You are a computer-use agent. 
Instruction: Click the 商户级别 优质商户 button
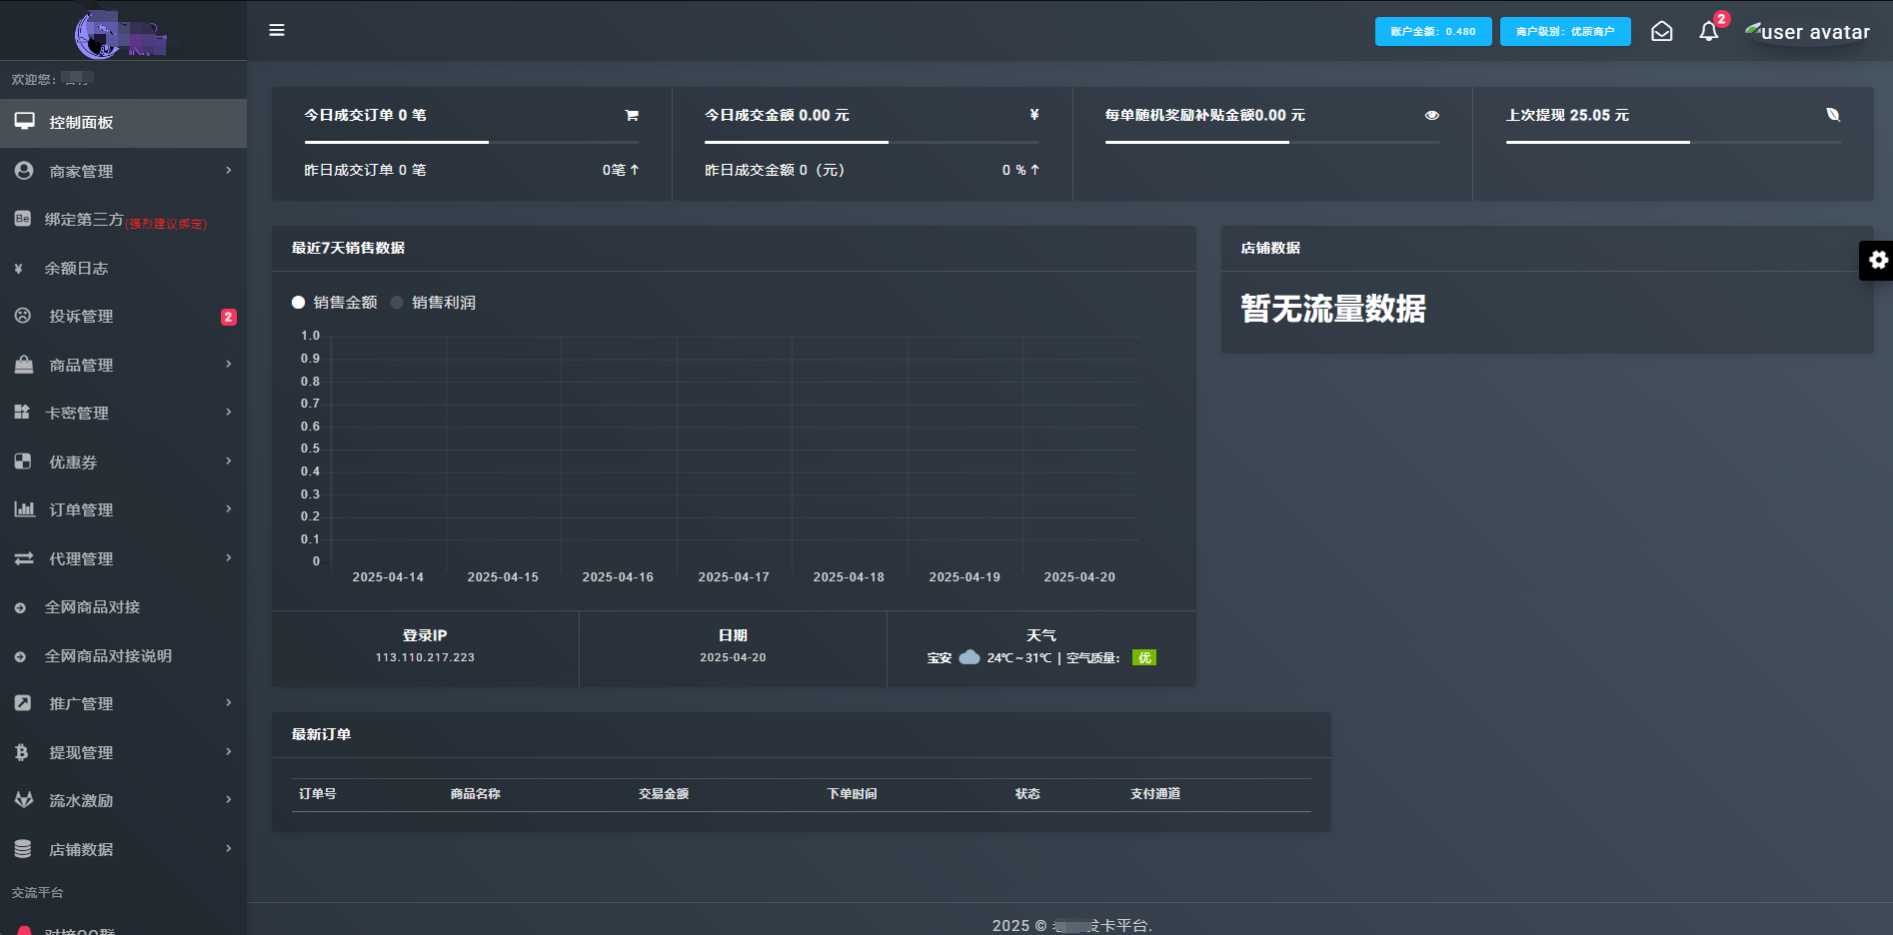point(1565,31)
